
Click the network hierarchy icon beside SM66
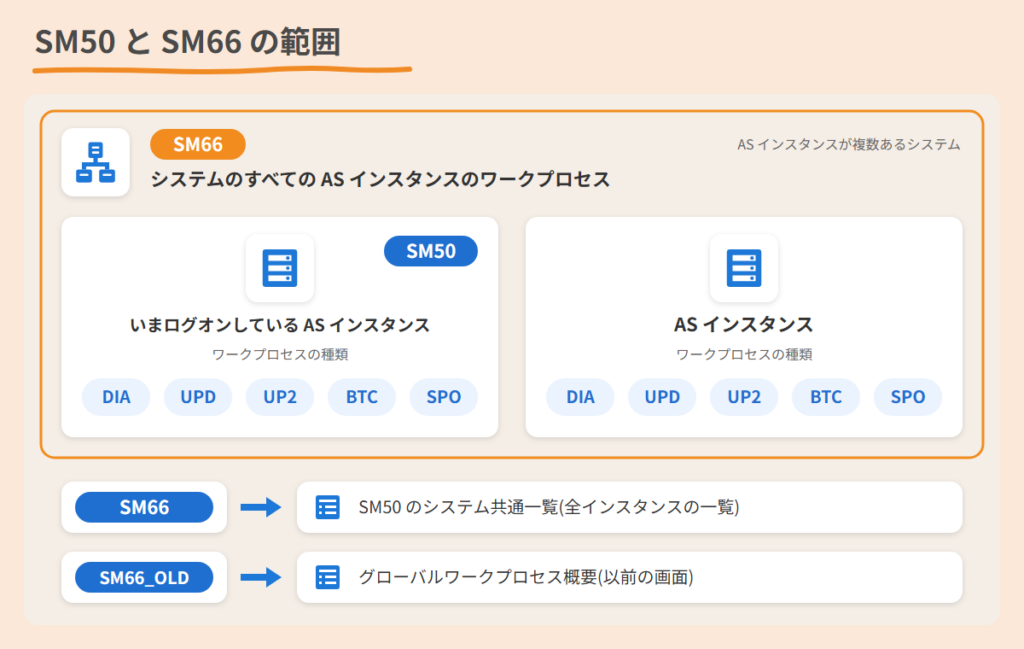coord(95,162)
